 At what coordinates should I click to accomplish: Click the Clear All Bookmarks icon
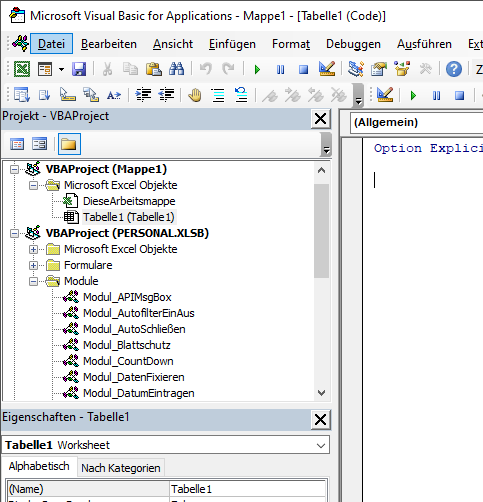coord(339,96)
